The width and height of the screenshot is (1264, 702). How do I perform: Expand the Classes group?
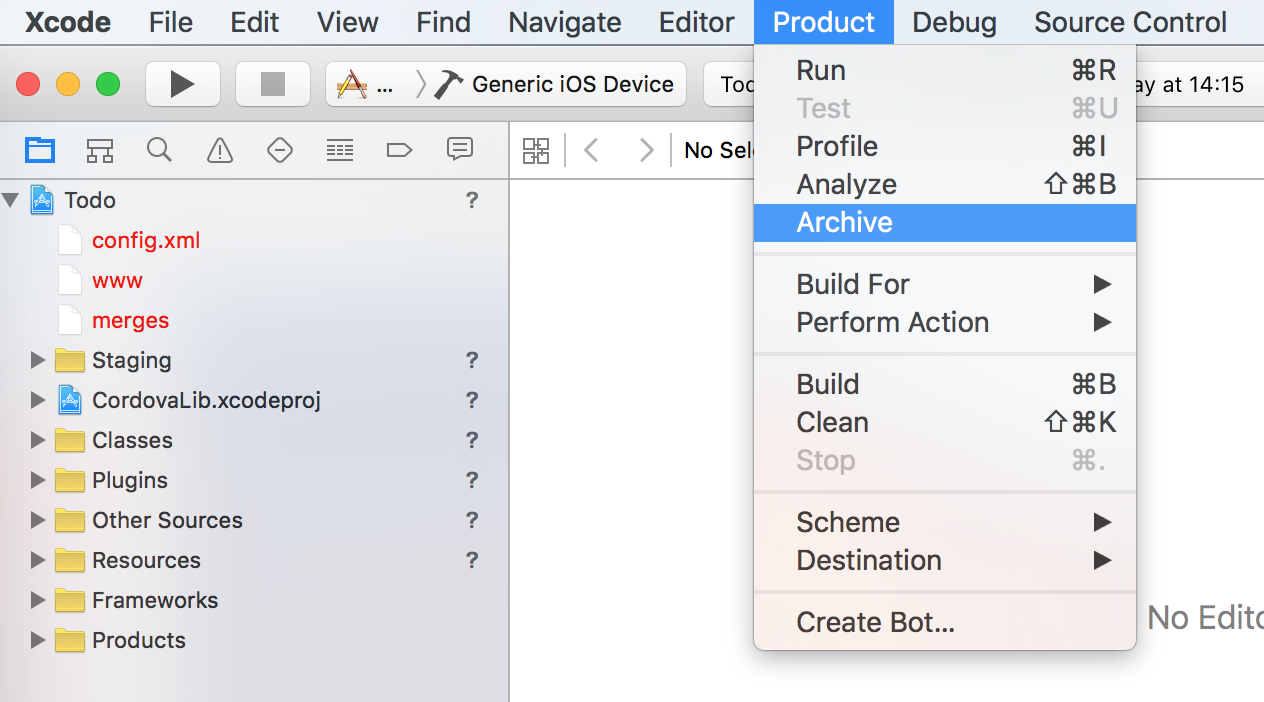pyautogui.click(x=38, y=440)
